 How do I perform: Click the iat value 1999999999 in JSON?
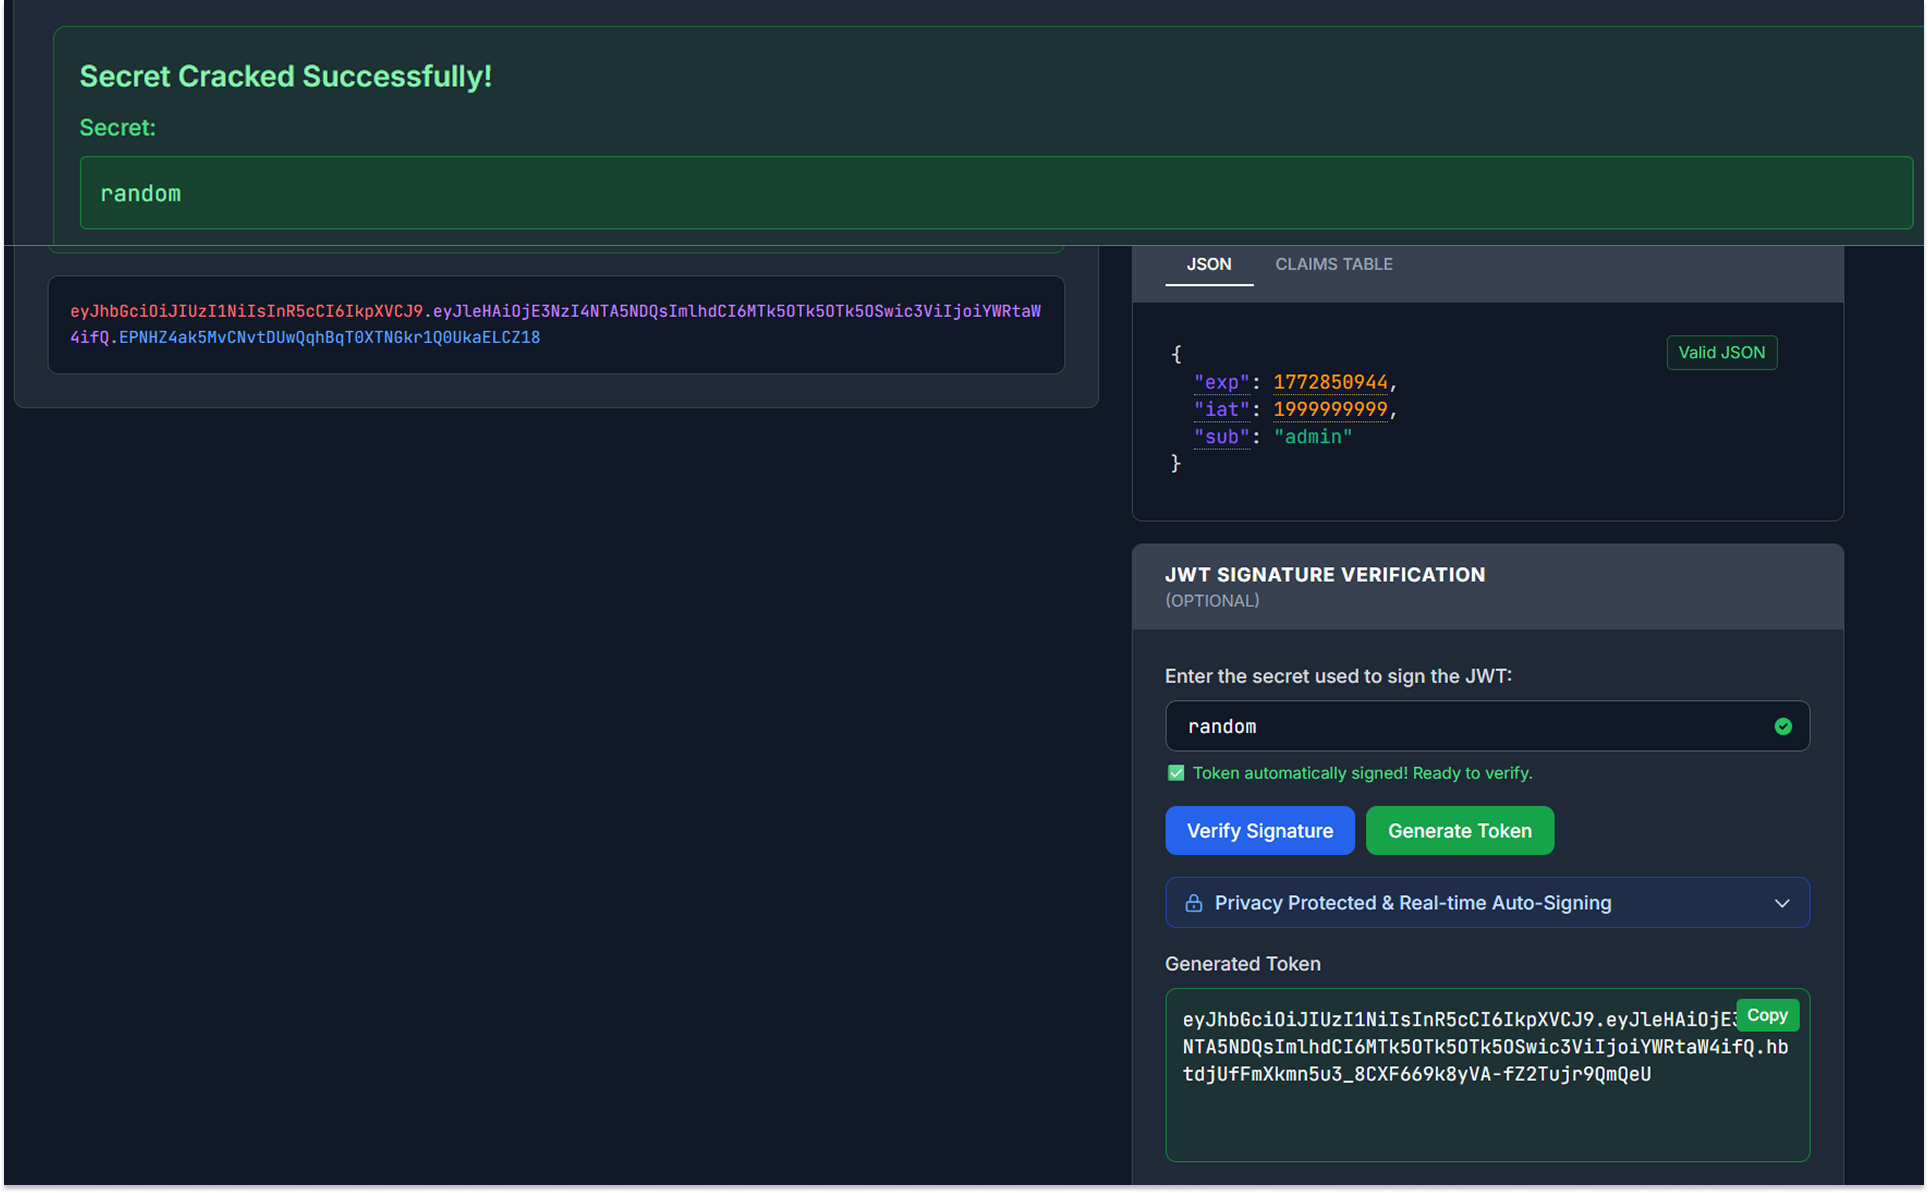(1330, 409)
